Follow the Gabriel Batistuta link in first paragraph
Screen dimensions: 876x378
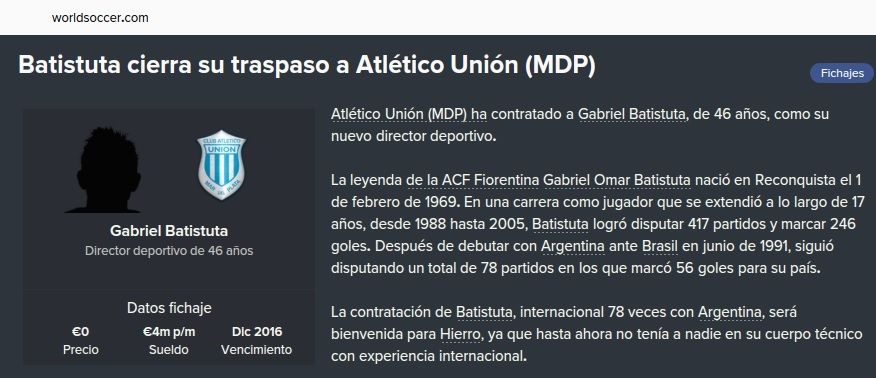coord(631,114)
